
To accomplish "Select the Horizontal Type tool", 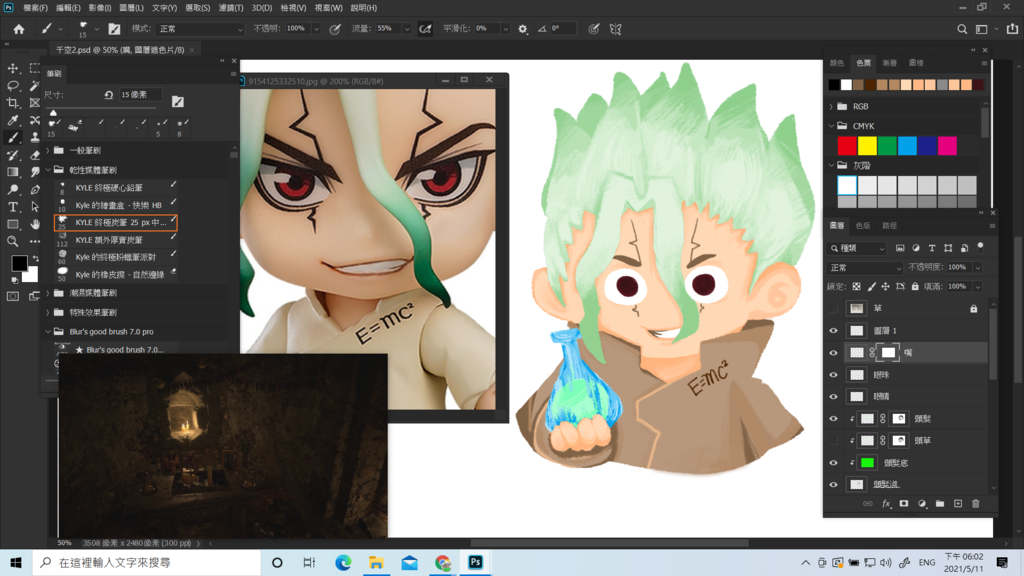I will pos(12,206).
